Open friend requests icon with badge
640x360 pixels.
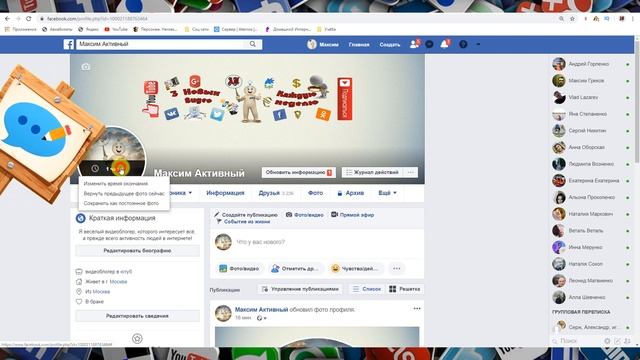(414, 44)
